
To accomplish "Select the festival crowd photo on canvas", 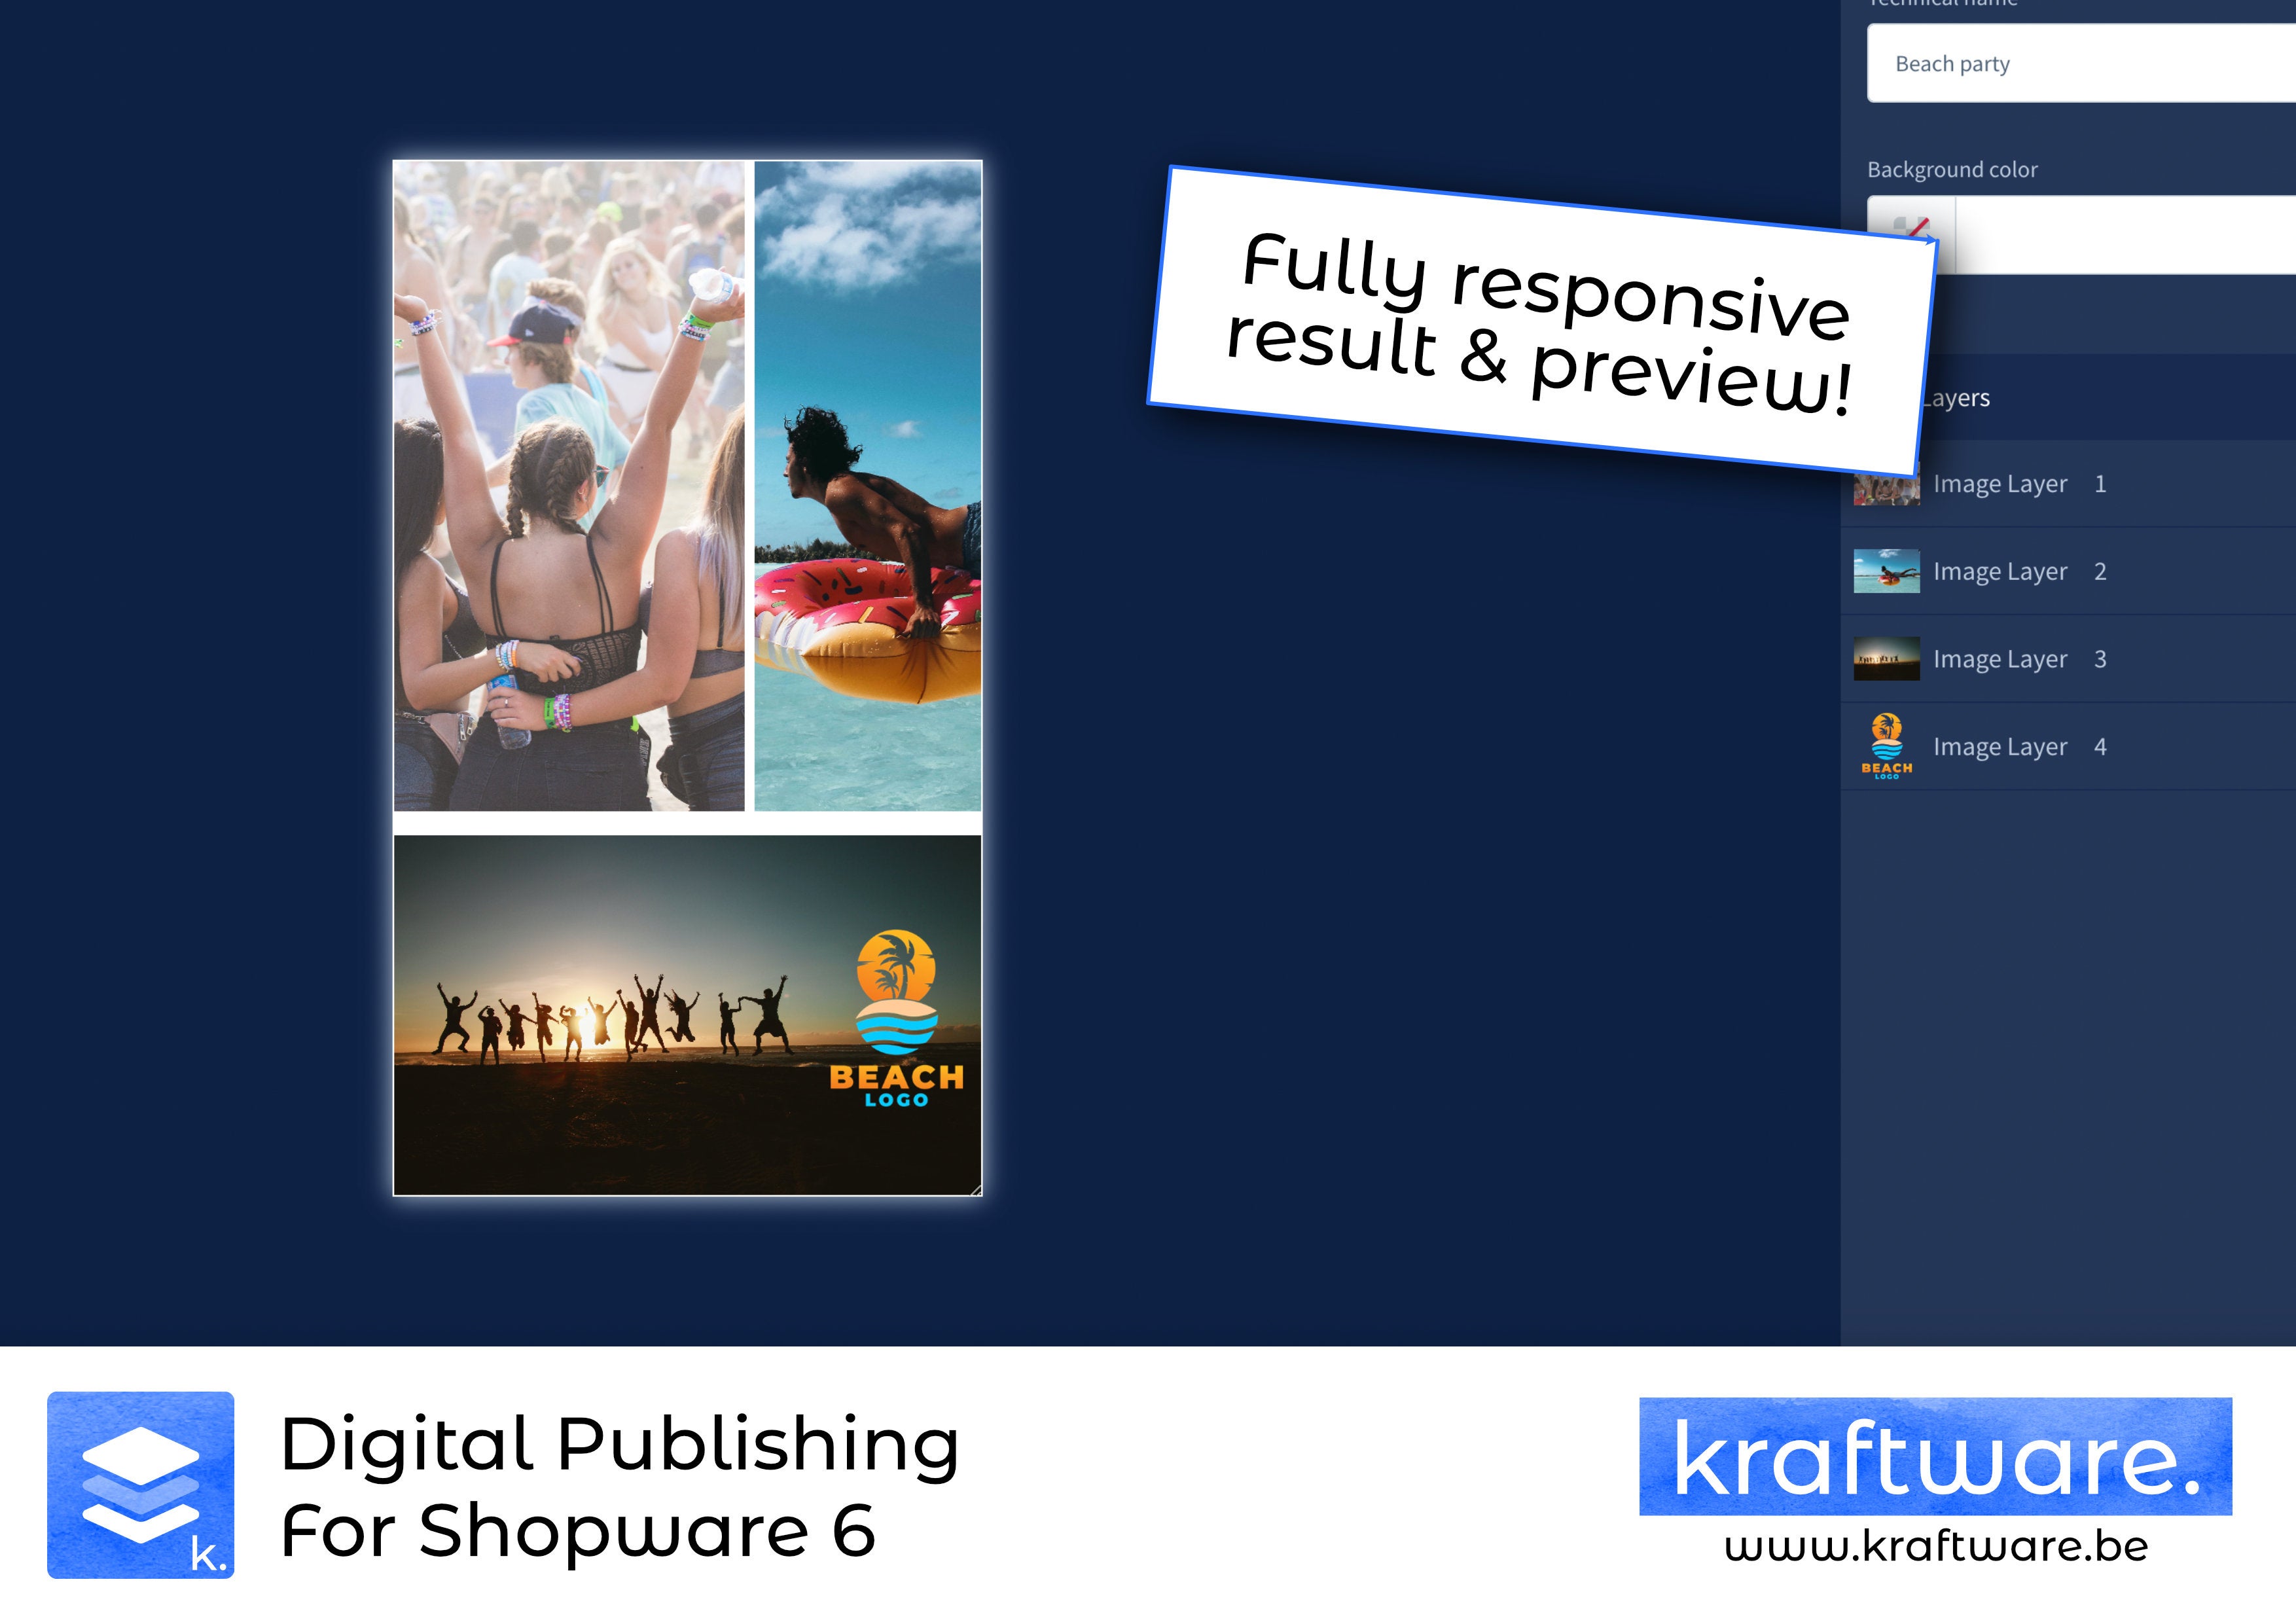I will pyautogui.click(x=569, y=486).
